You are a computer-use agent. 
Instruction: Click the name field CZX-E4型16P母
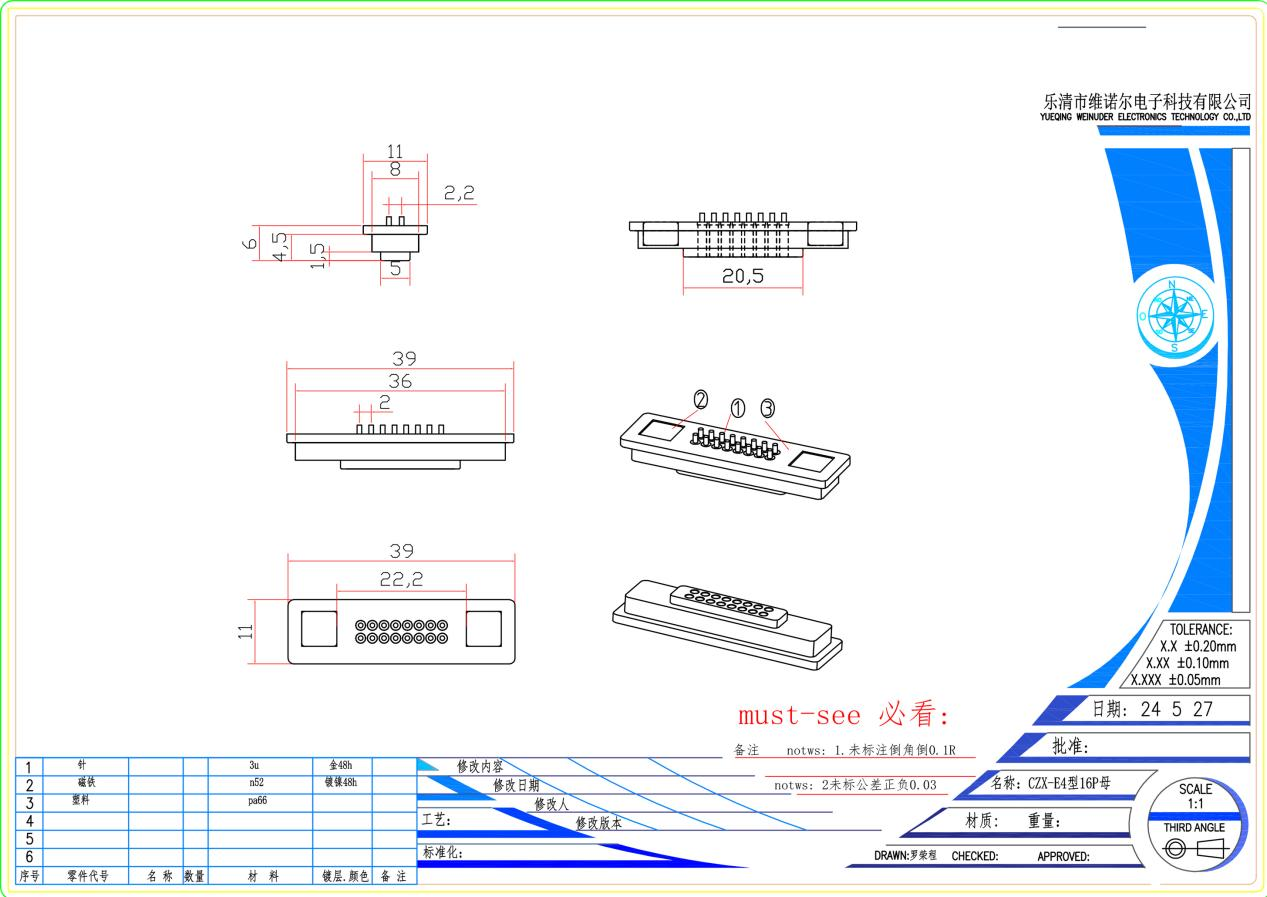click(x=1050, y=784)
